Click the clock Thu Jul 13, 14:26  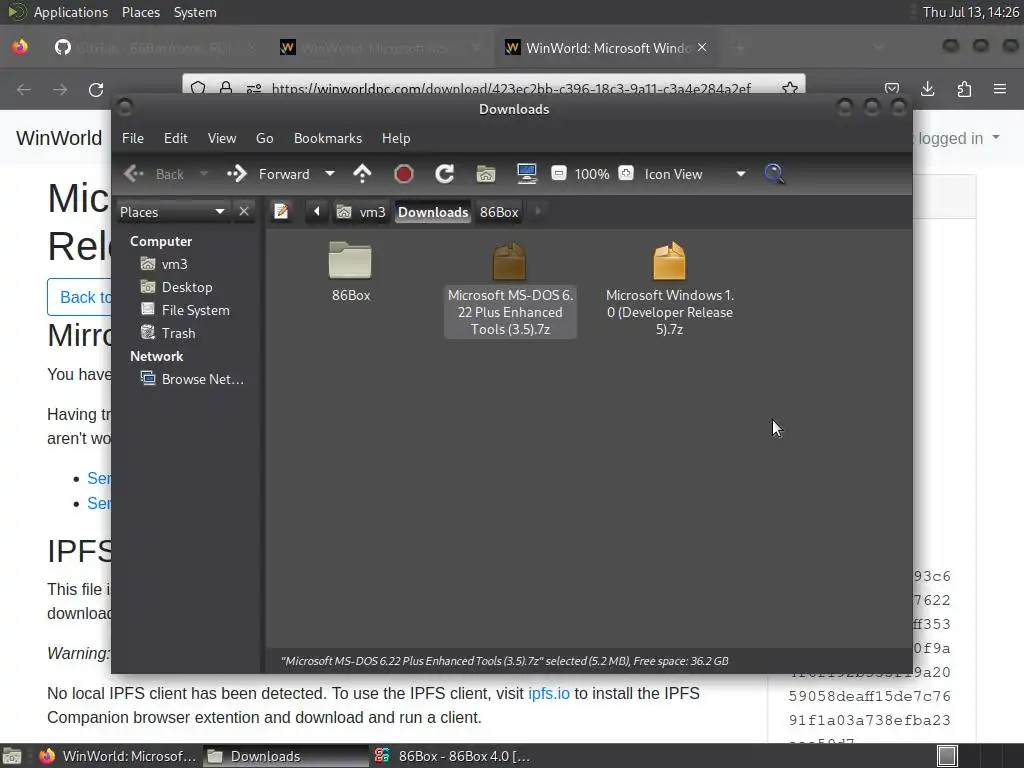click(970, 12)
